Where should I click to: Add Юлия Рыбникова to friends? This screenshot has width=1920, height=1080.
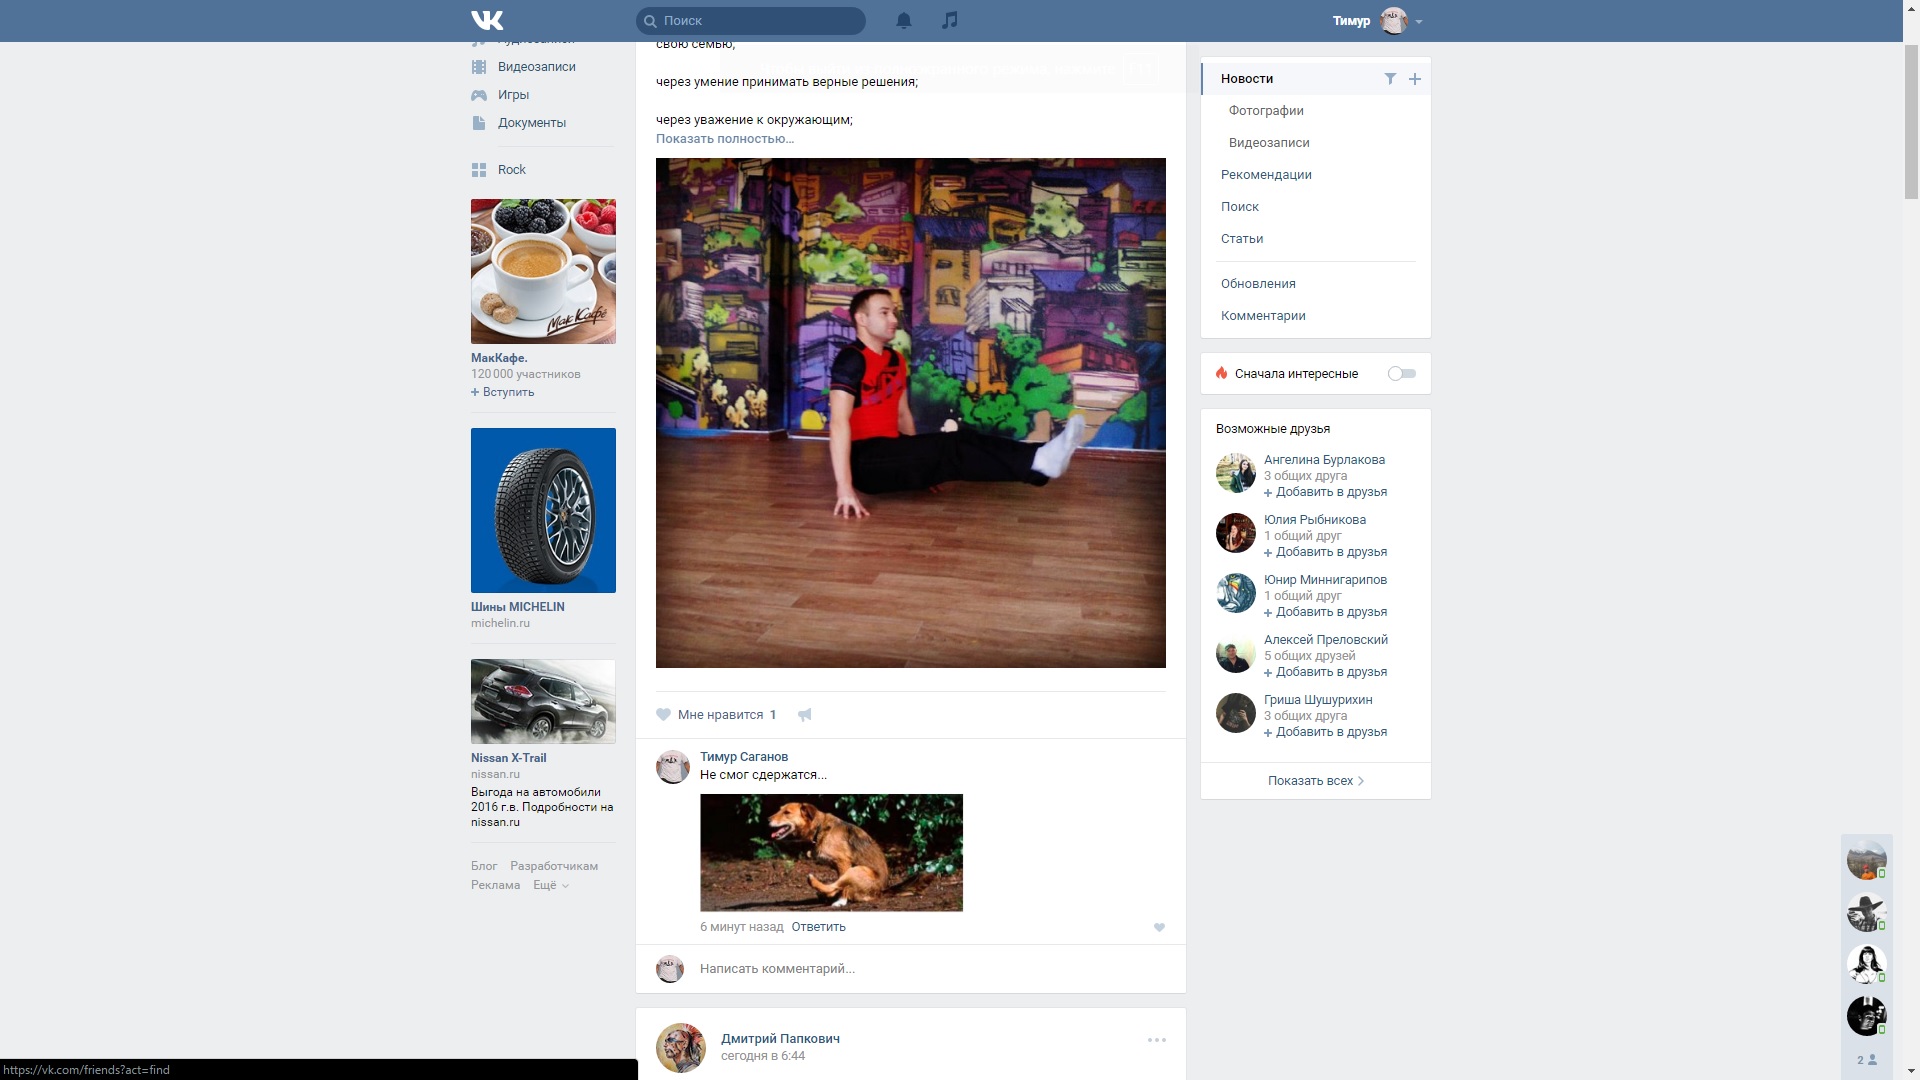click(x=1326, y=552)
